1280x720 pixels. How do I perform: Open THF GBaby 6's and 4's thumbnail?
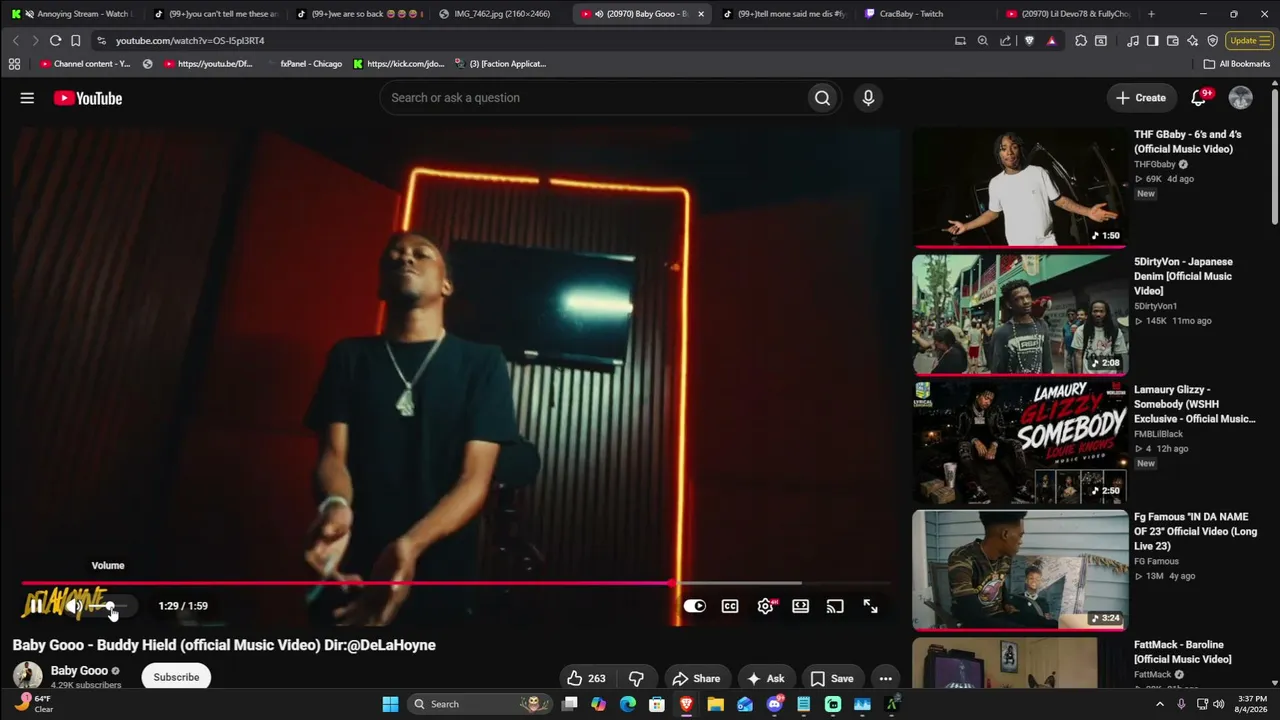click(1019, 187)
